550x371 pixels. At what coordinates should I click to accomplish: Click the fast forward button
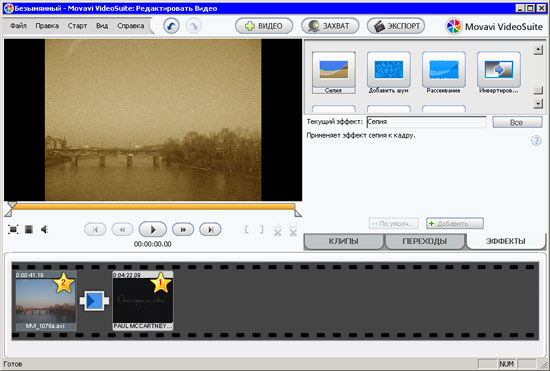(x=183, y=230)
